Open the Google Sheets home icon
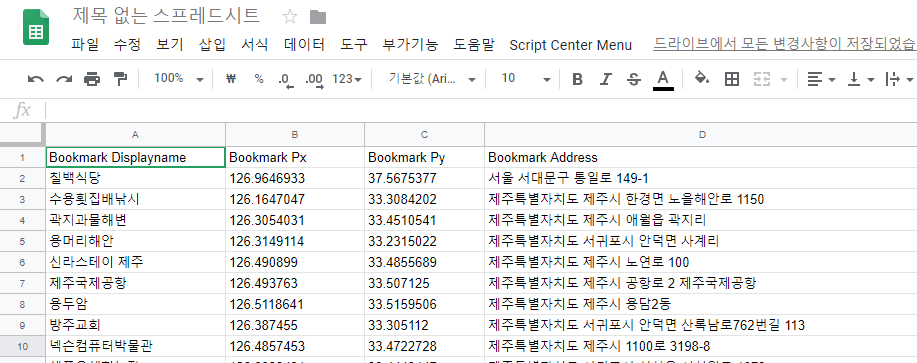 tap(36, 27)
